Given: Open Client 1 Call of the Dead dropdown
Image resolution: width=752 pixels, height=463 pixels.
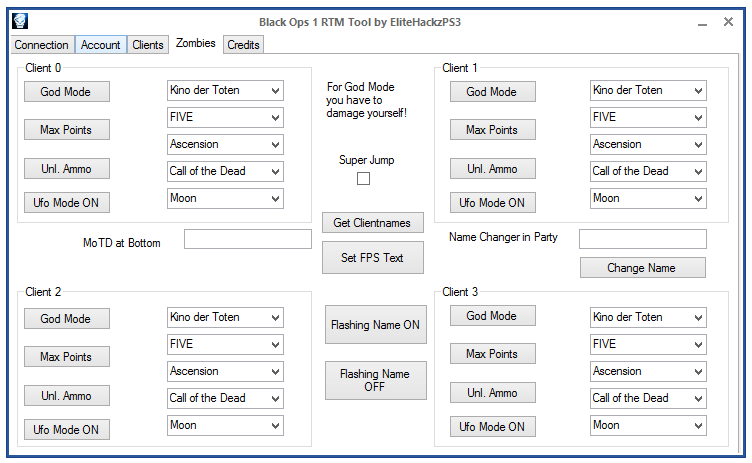Looking at the screenshot, I should pyautogui.click(x=648, y=171).
